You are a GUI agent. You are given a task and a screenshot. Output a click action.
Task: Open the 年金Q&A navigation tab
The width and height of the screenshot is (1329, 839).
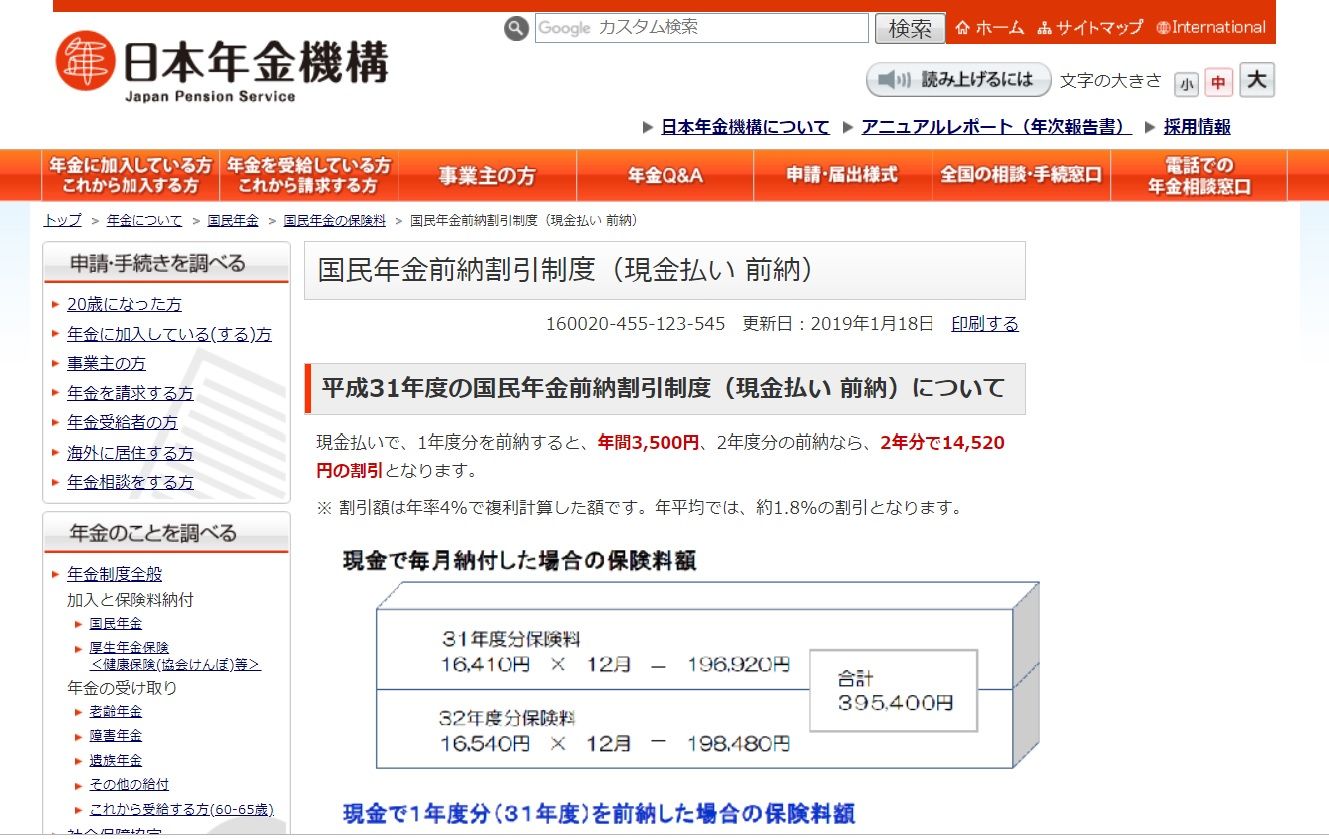click(x=665, y=176)
